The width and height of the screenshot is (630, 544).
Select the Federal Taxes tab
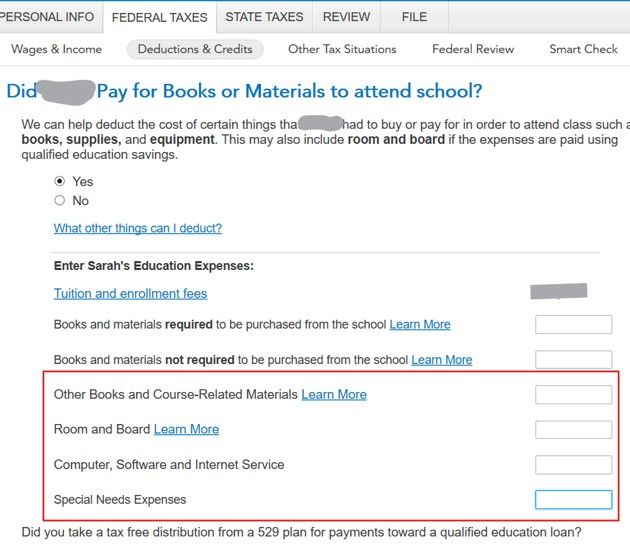pos(160,17)
